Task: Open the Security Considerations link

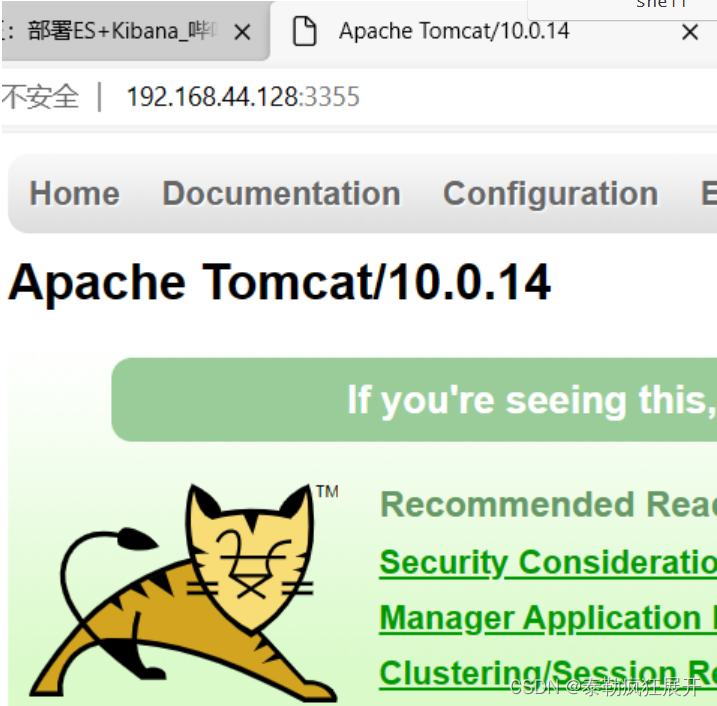Action: point(548,562)
